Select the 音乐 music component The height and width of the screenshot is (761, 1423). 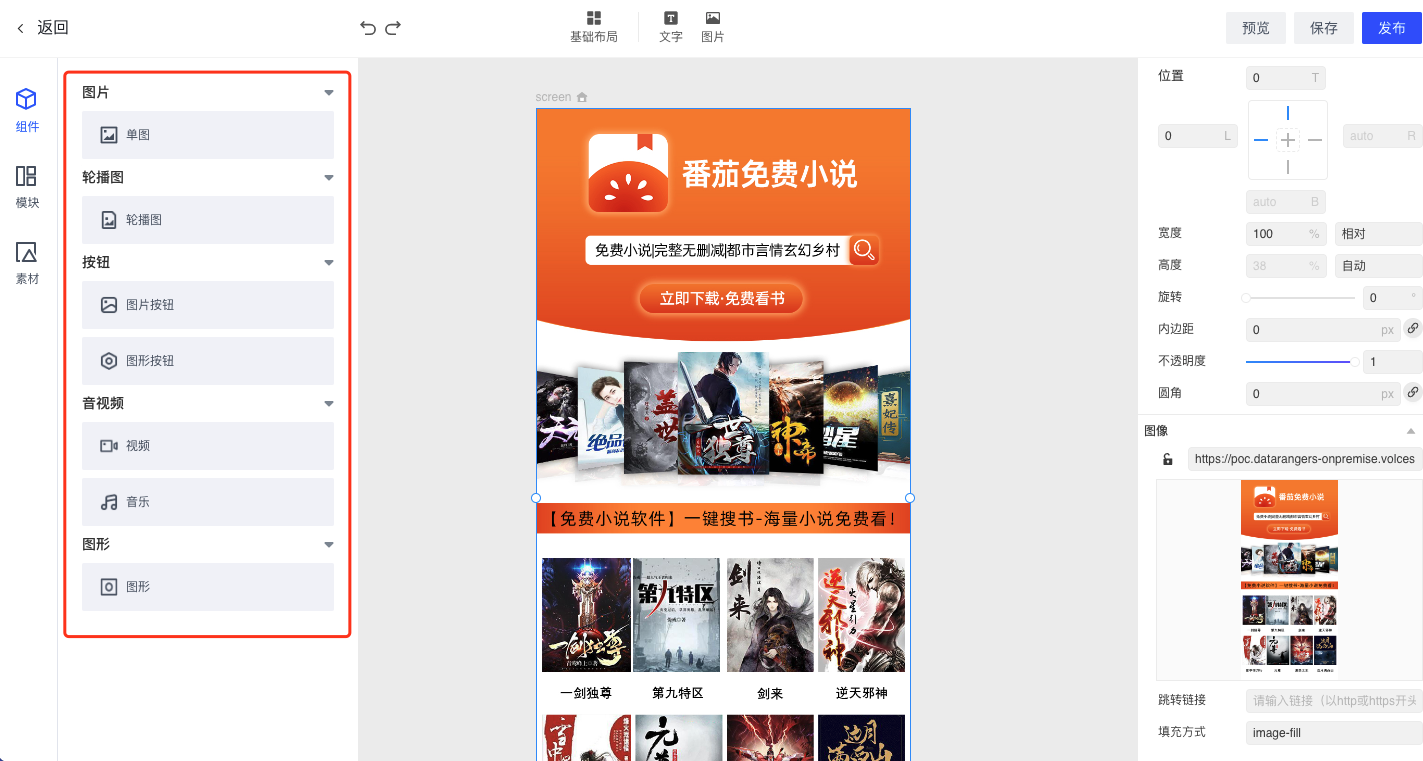tap(208, 502)
